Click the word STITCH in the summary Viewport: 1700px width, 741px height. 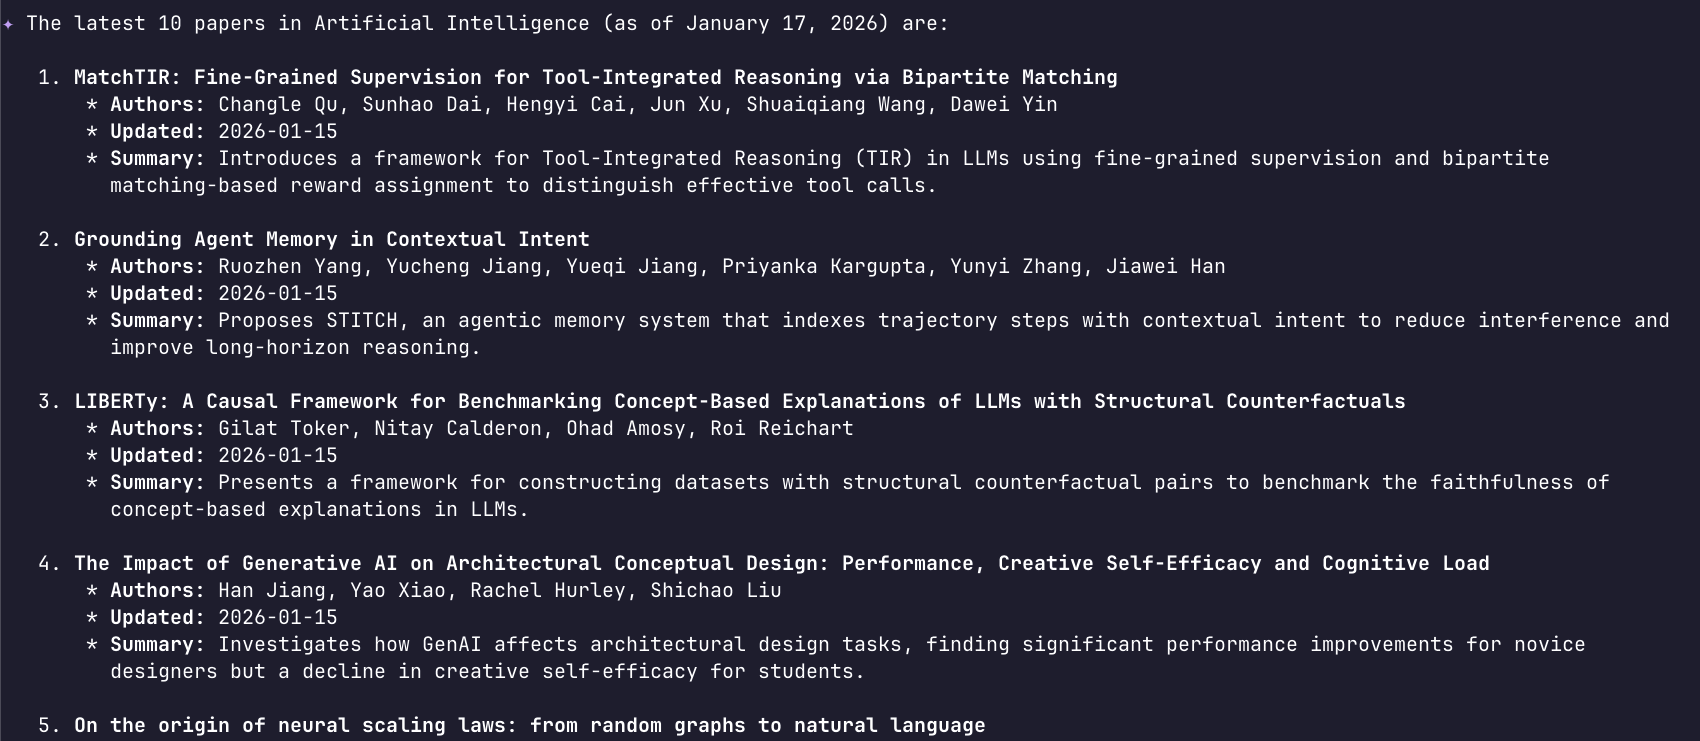(361, 320)
